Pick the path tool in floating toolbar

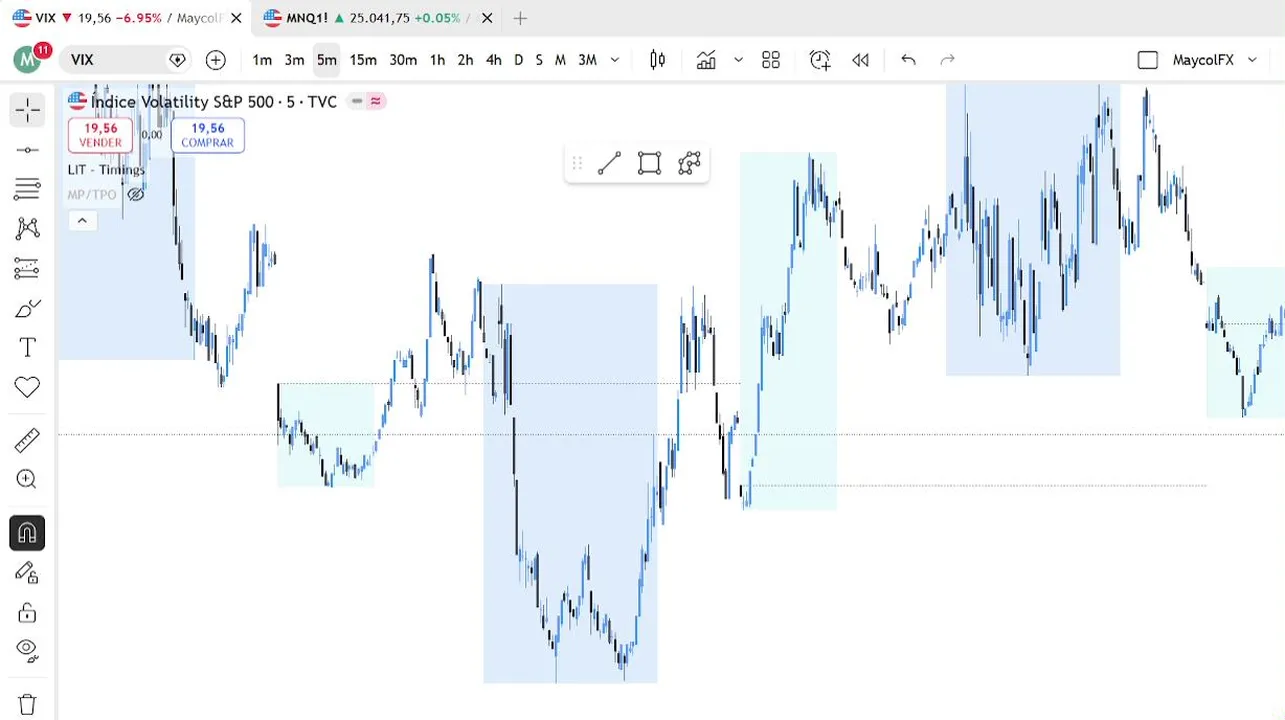pyautogui.click(x=689, y=163)
